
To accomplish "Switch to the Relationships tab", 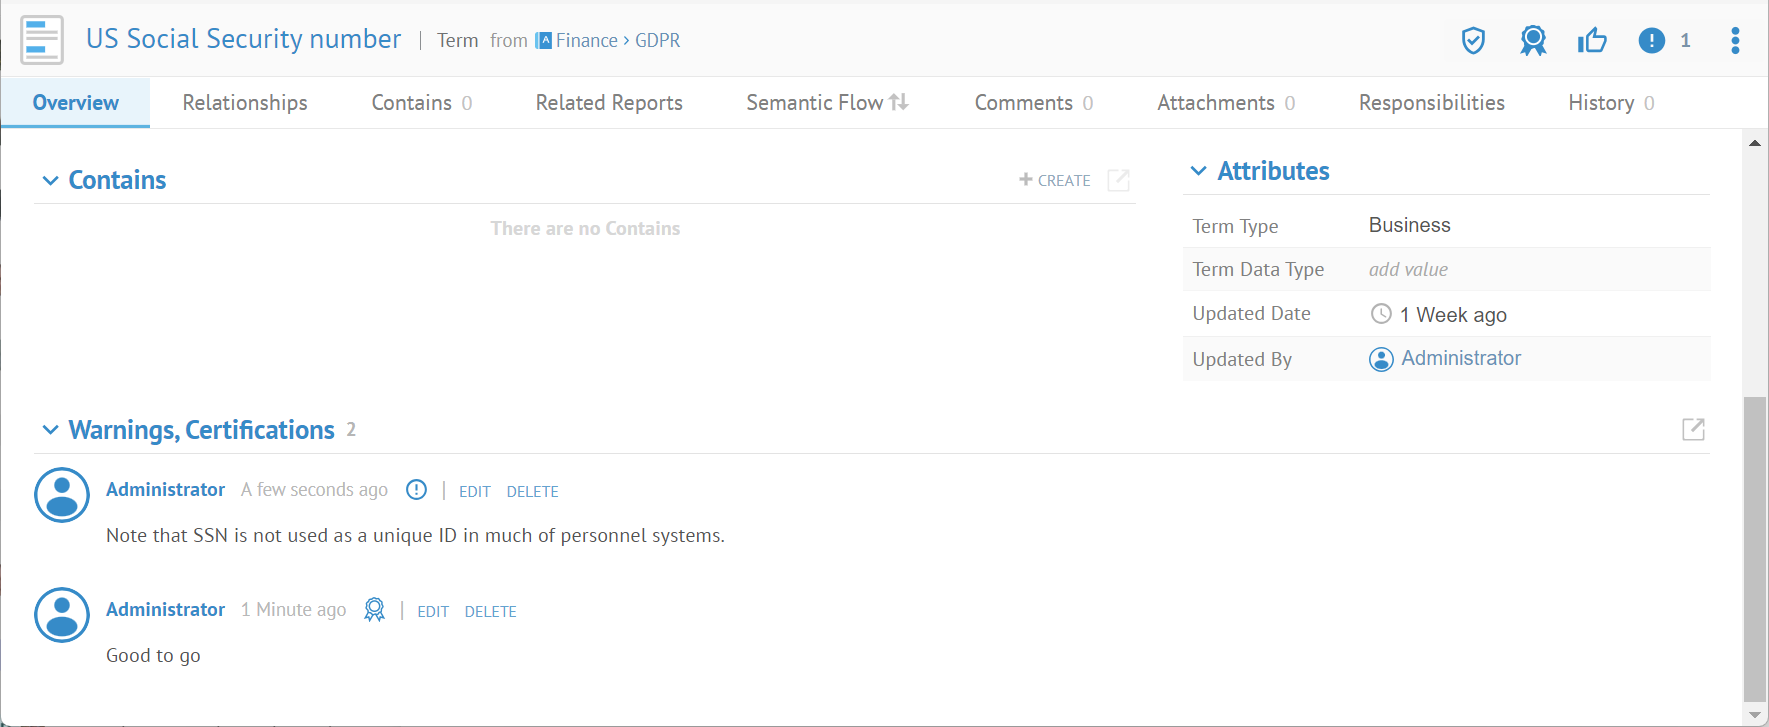I will coord(245,103).
